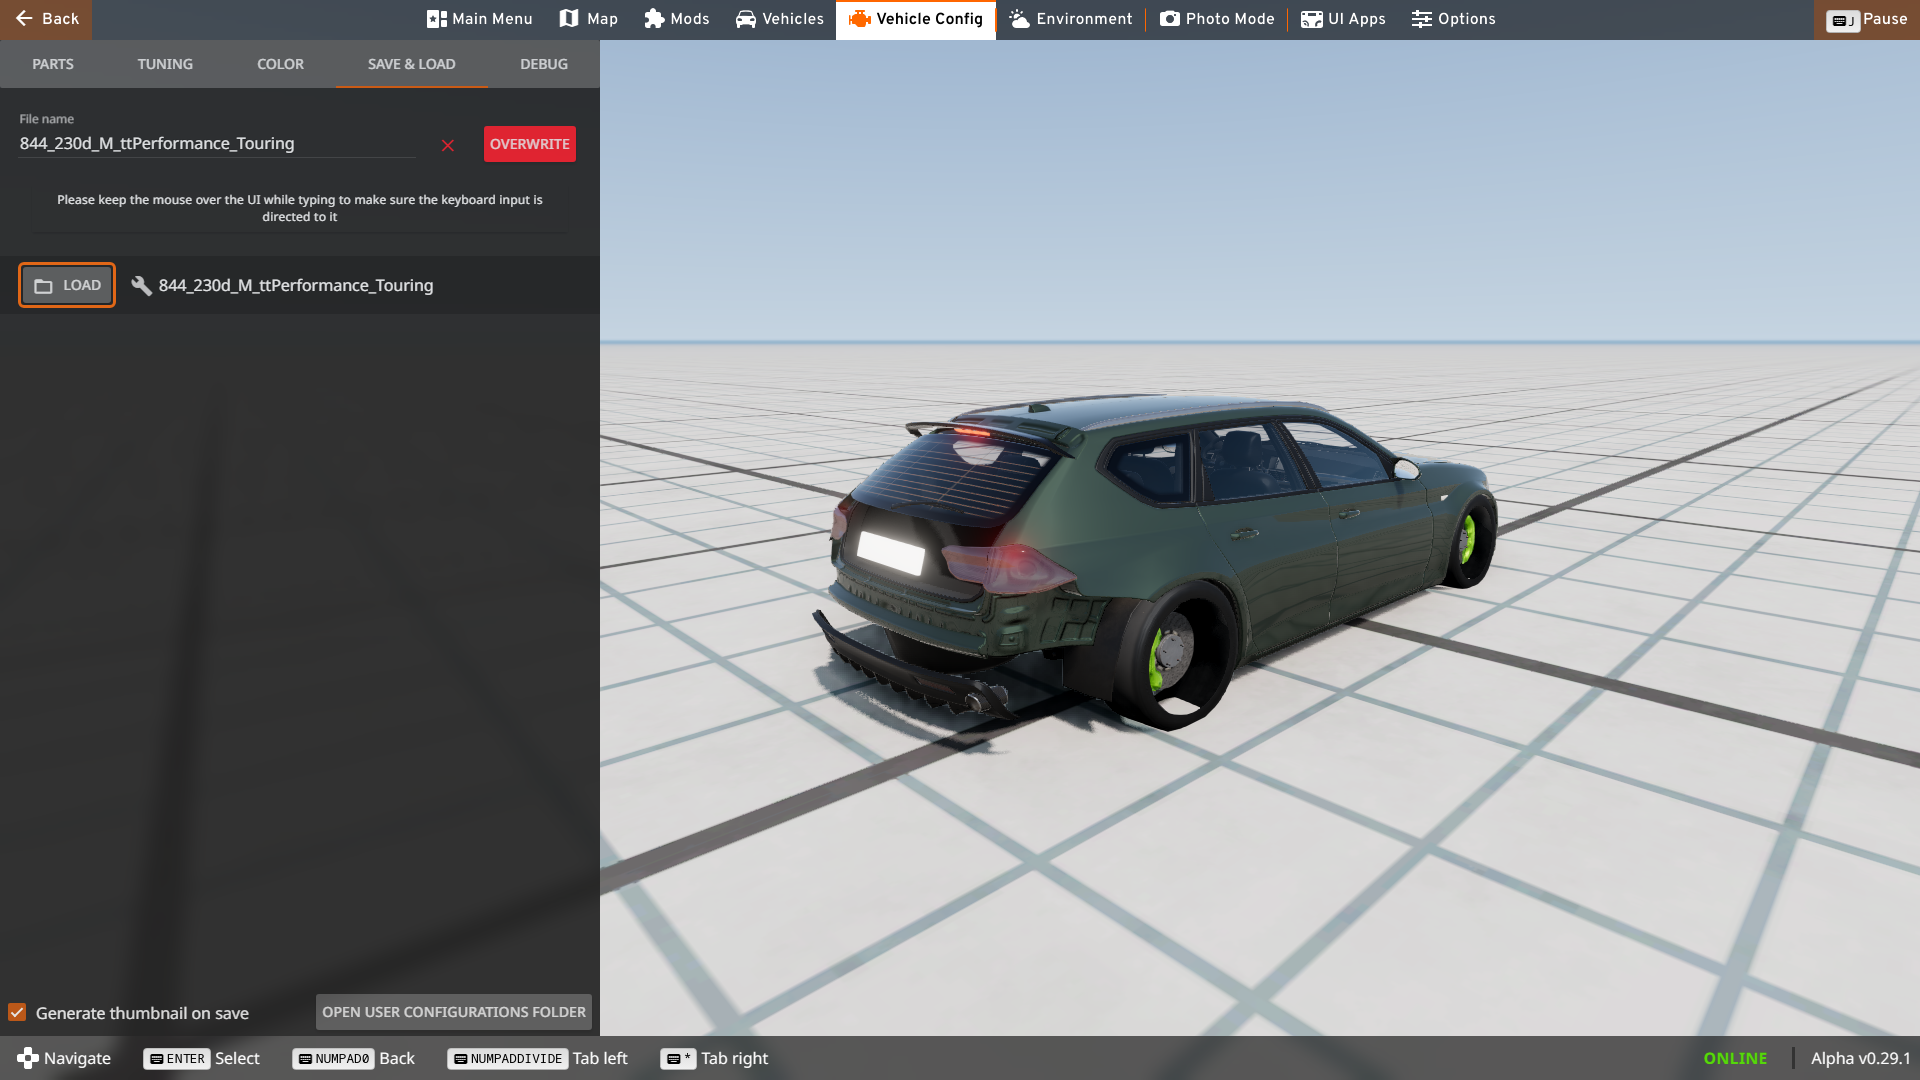Click the Environment weather icon

click(1019, 19)
